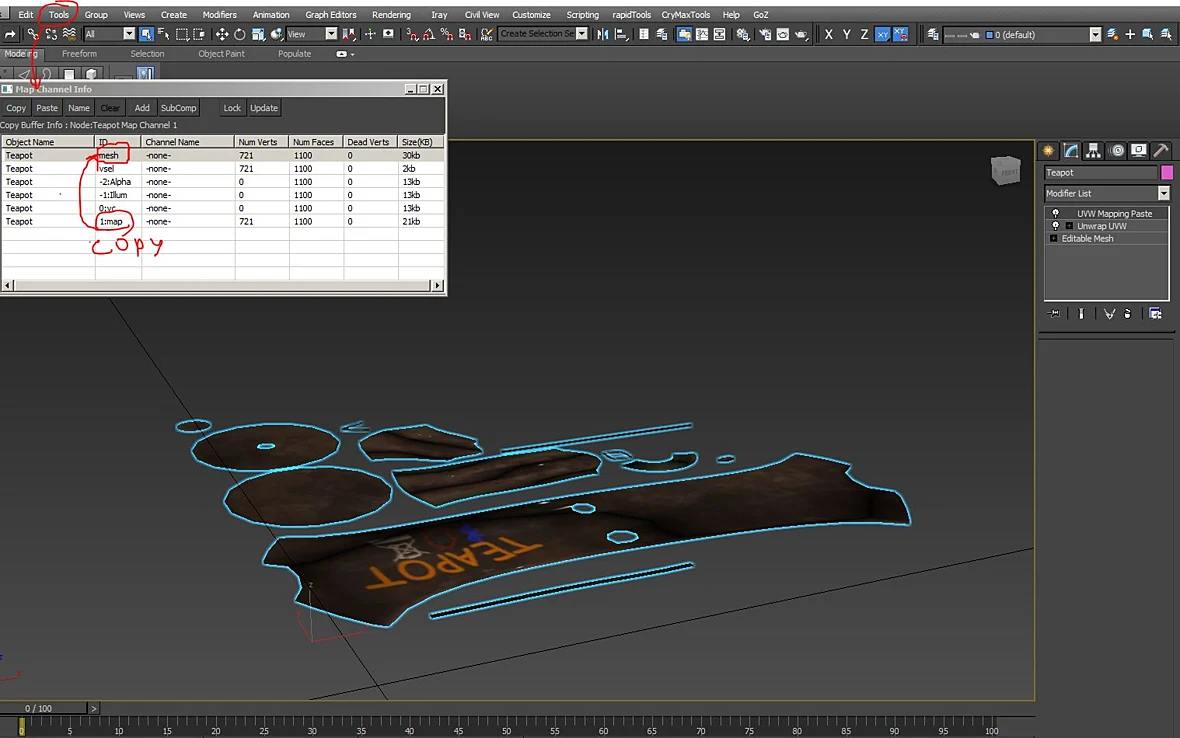Click the Mirror tool icon
Screen dimensions: 1180x738
pos(603,35)
